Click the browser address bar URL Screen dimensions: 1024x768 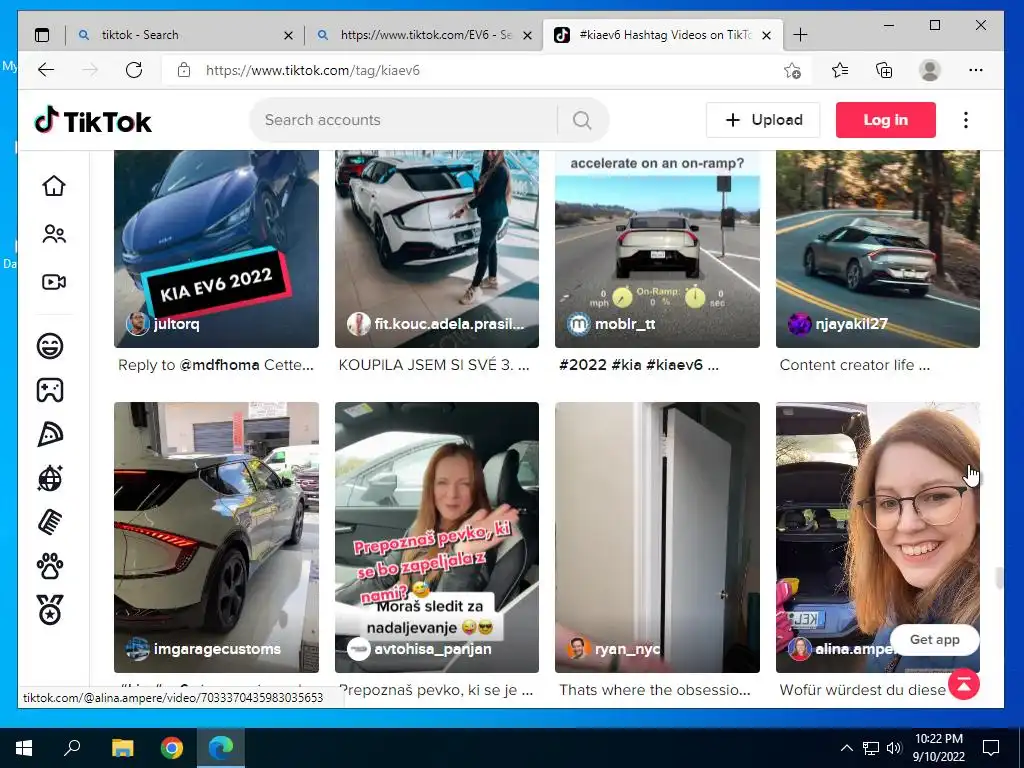click(312, 70)
